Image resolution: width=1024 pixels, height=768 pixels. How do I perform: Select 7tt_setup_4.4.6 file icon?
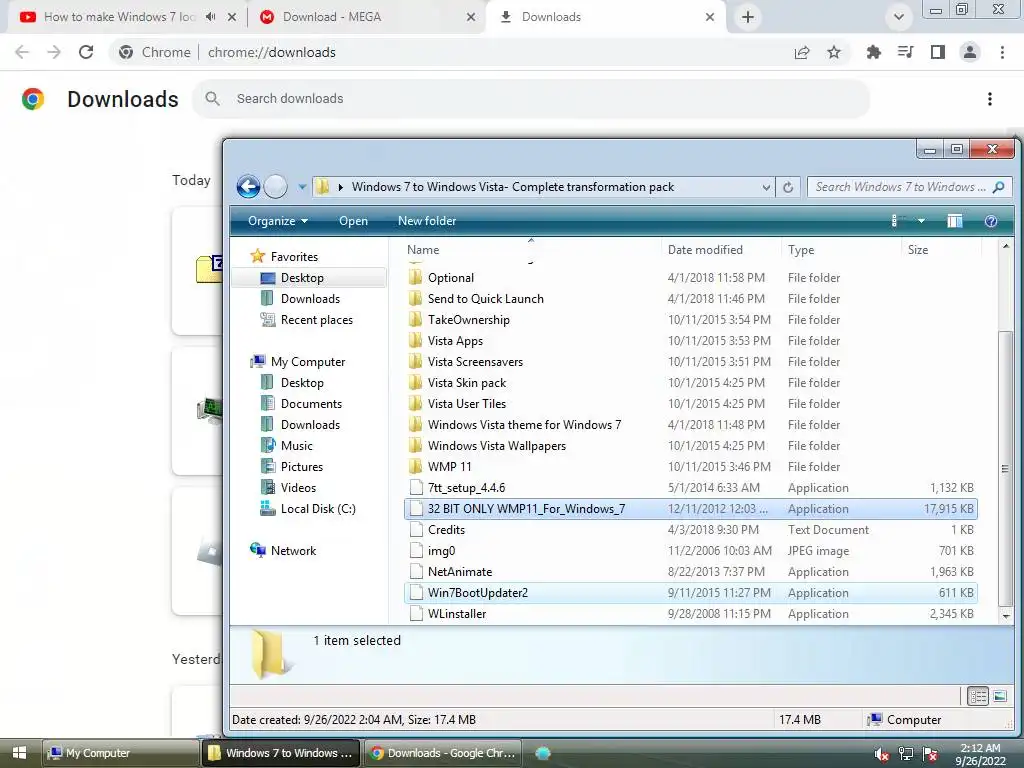pyautogui.click(x=416, y=487)
